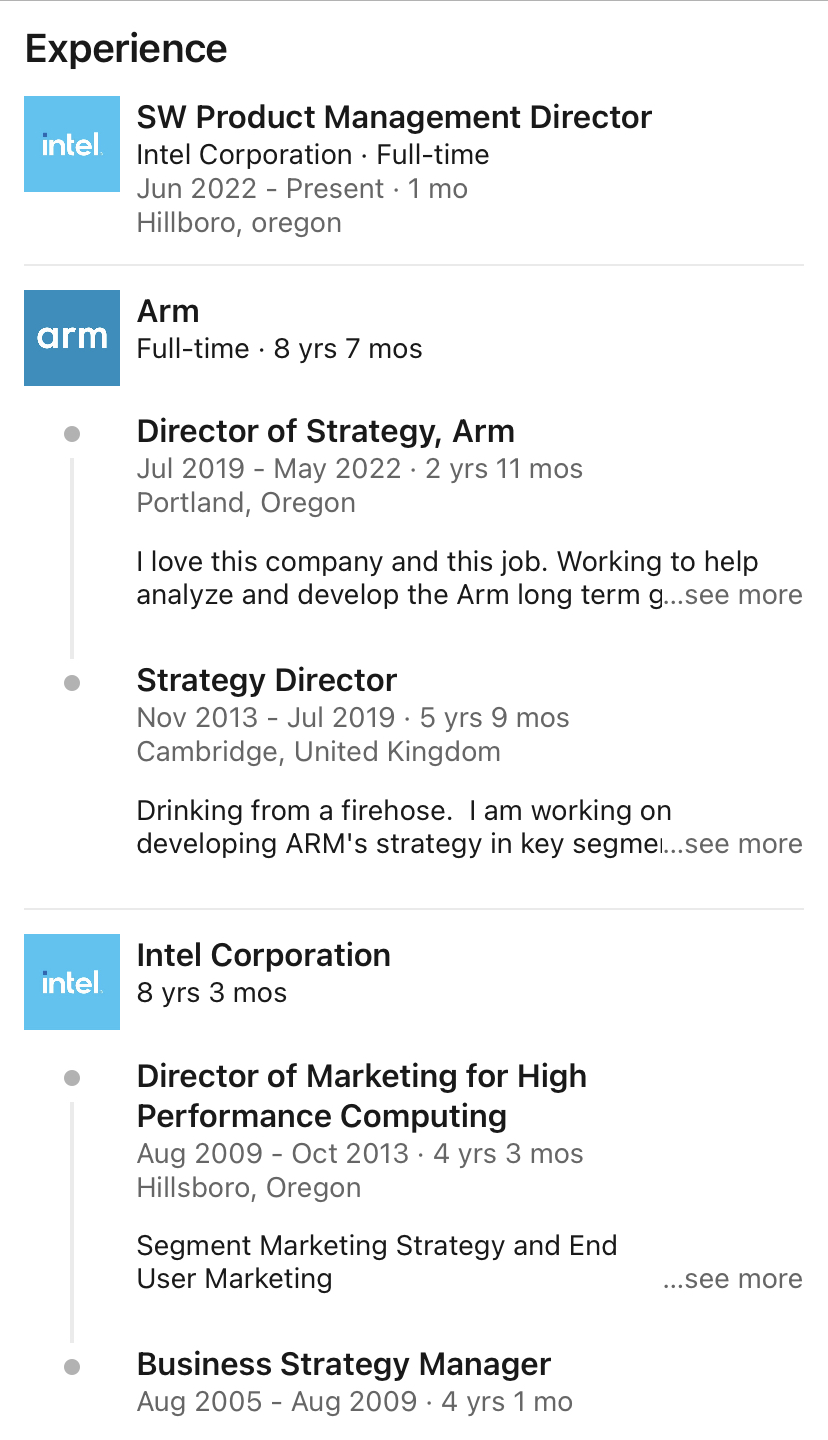Select the timeline dot beside Strategy Director

[x=72, y=683]
